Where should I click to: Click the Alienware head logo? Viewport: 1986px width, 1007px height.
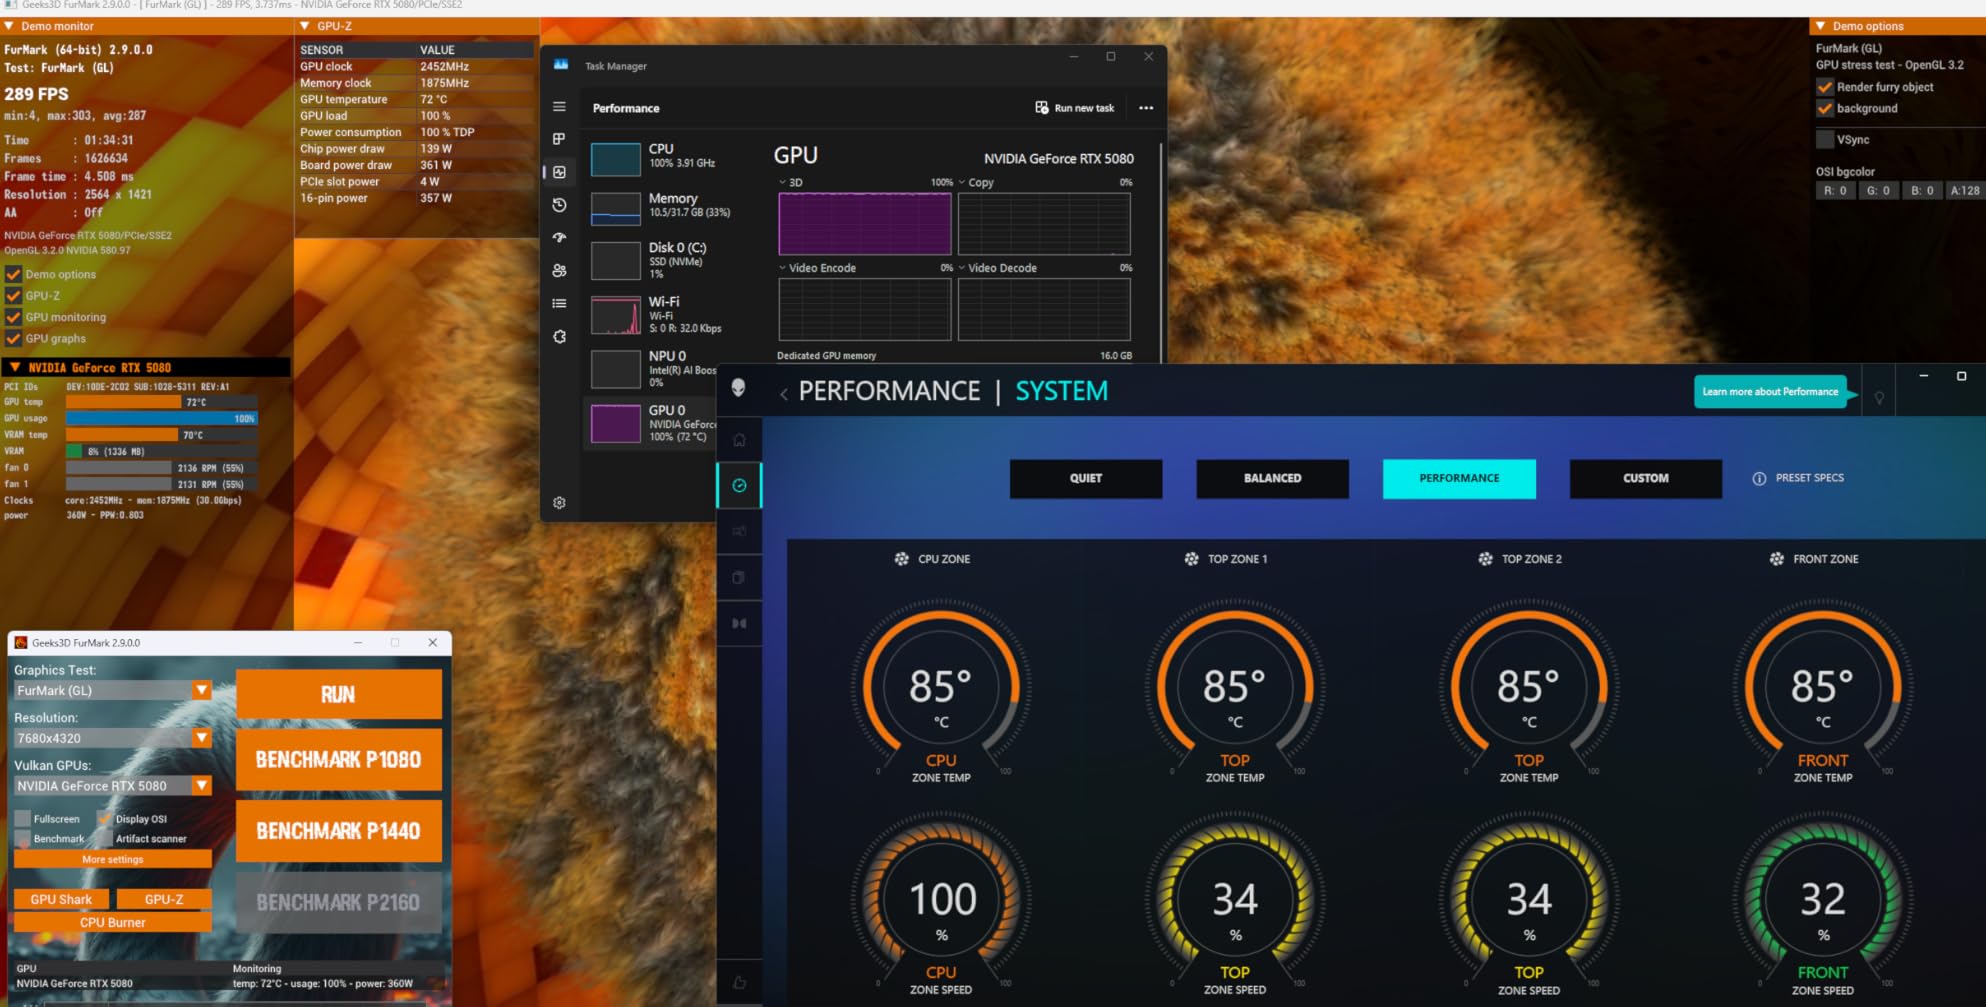click(738, 388)
